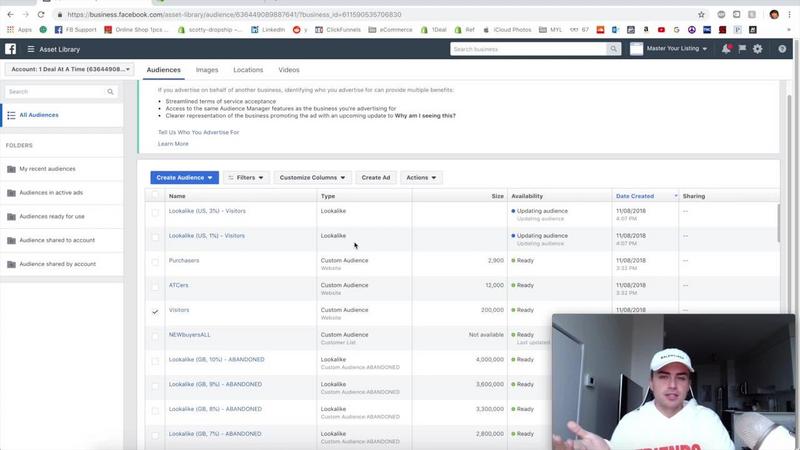Click the audiences table vertical scrollbar
The image size is (800, 450).
[x=778, y=223]
